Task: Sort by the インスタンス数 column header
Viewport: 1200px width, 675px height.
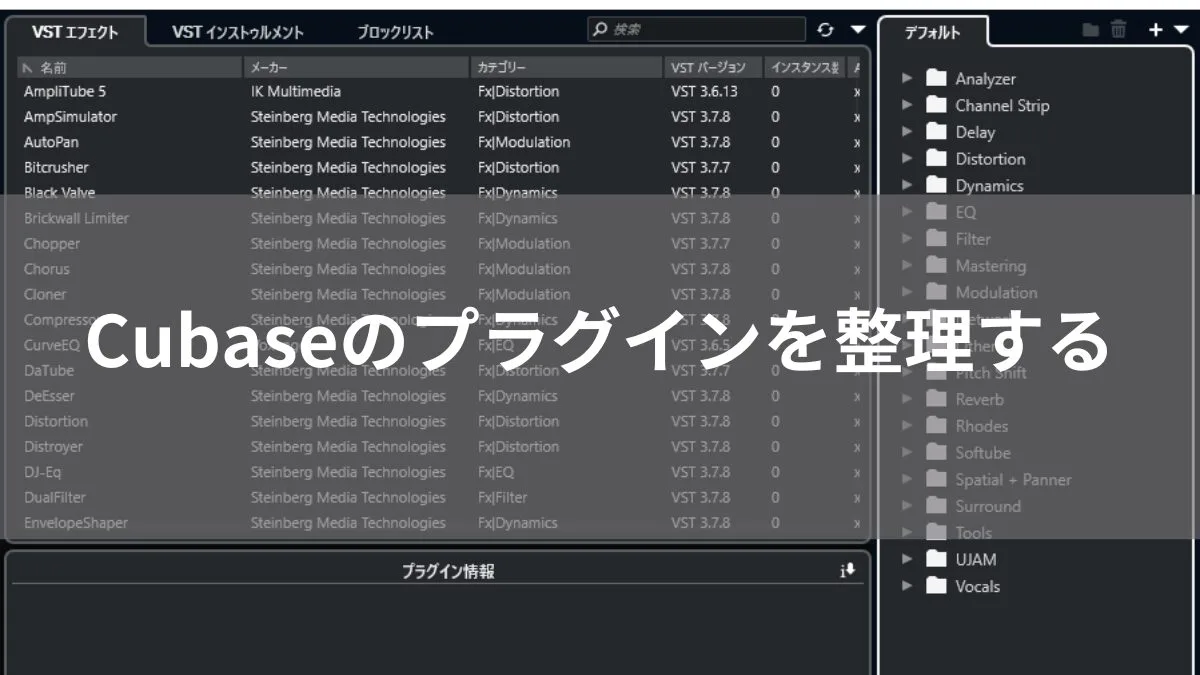Action: [805, 67]
